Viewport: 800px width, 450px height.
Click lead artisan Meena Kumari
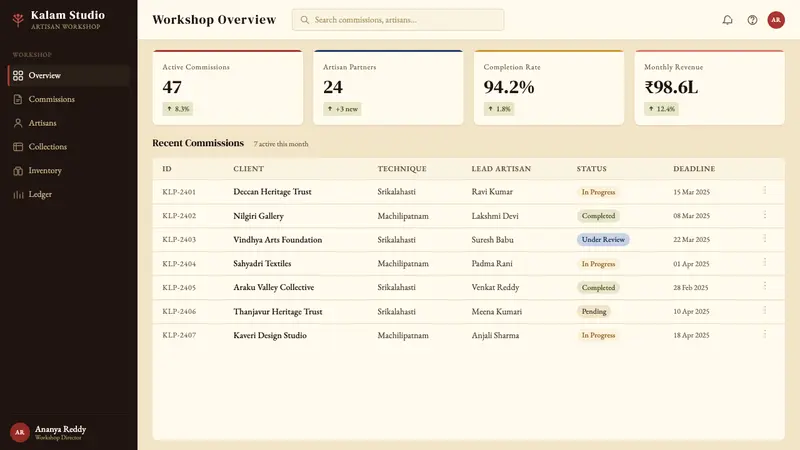[x=496, y=311]
